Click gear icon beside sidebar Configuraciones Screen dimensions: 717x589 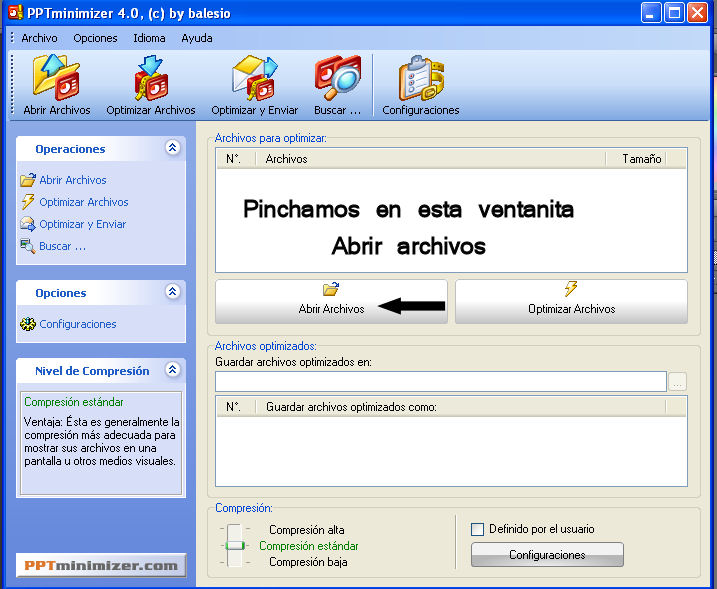[28, 324]
